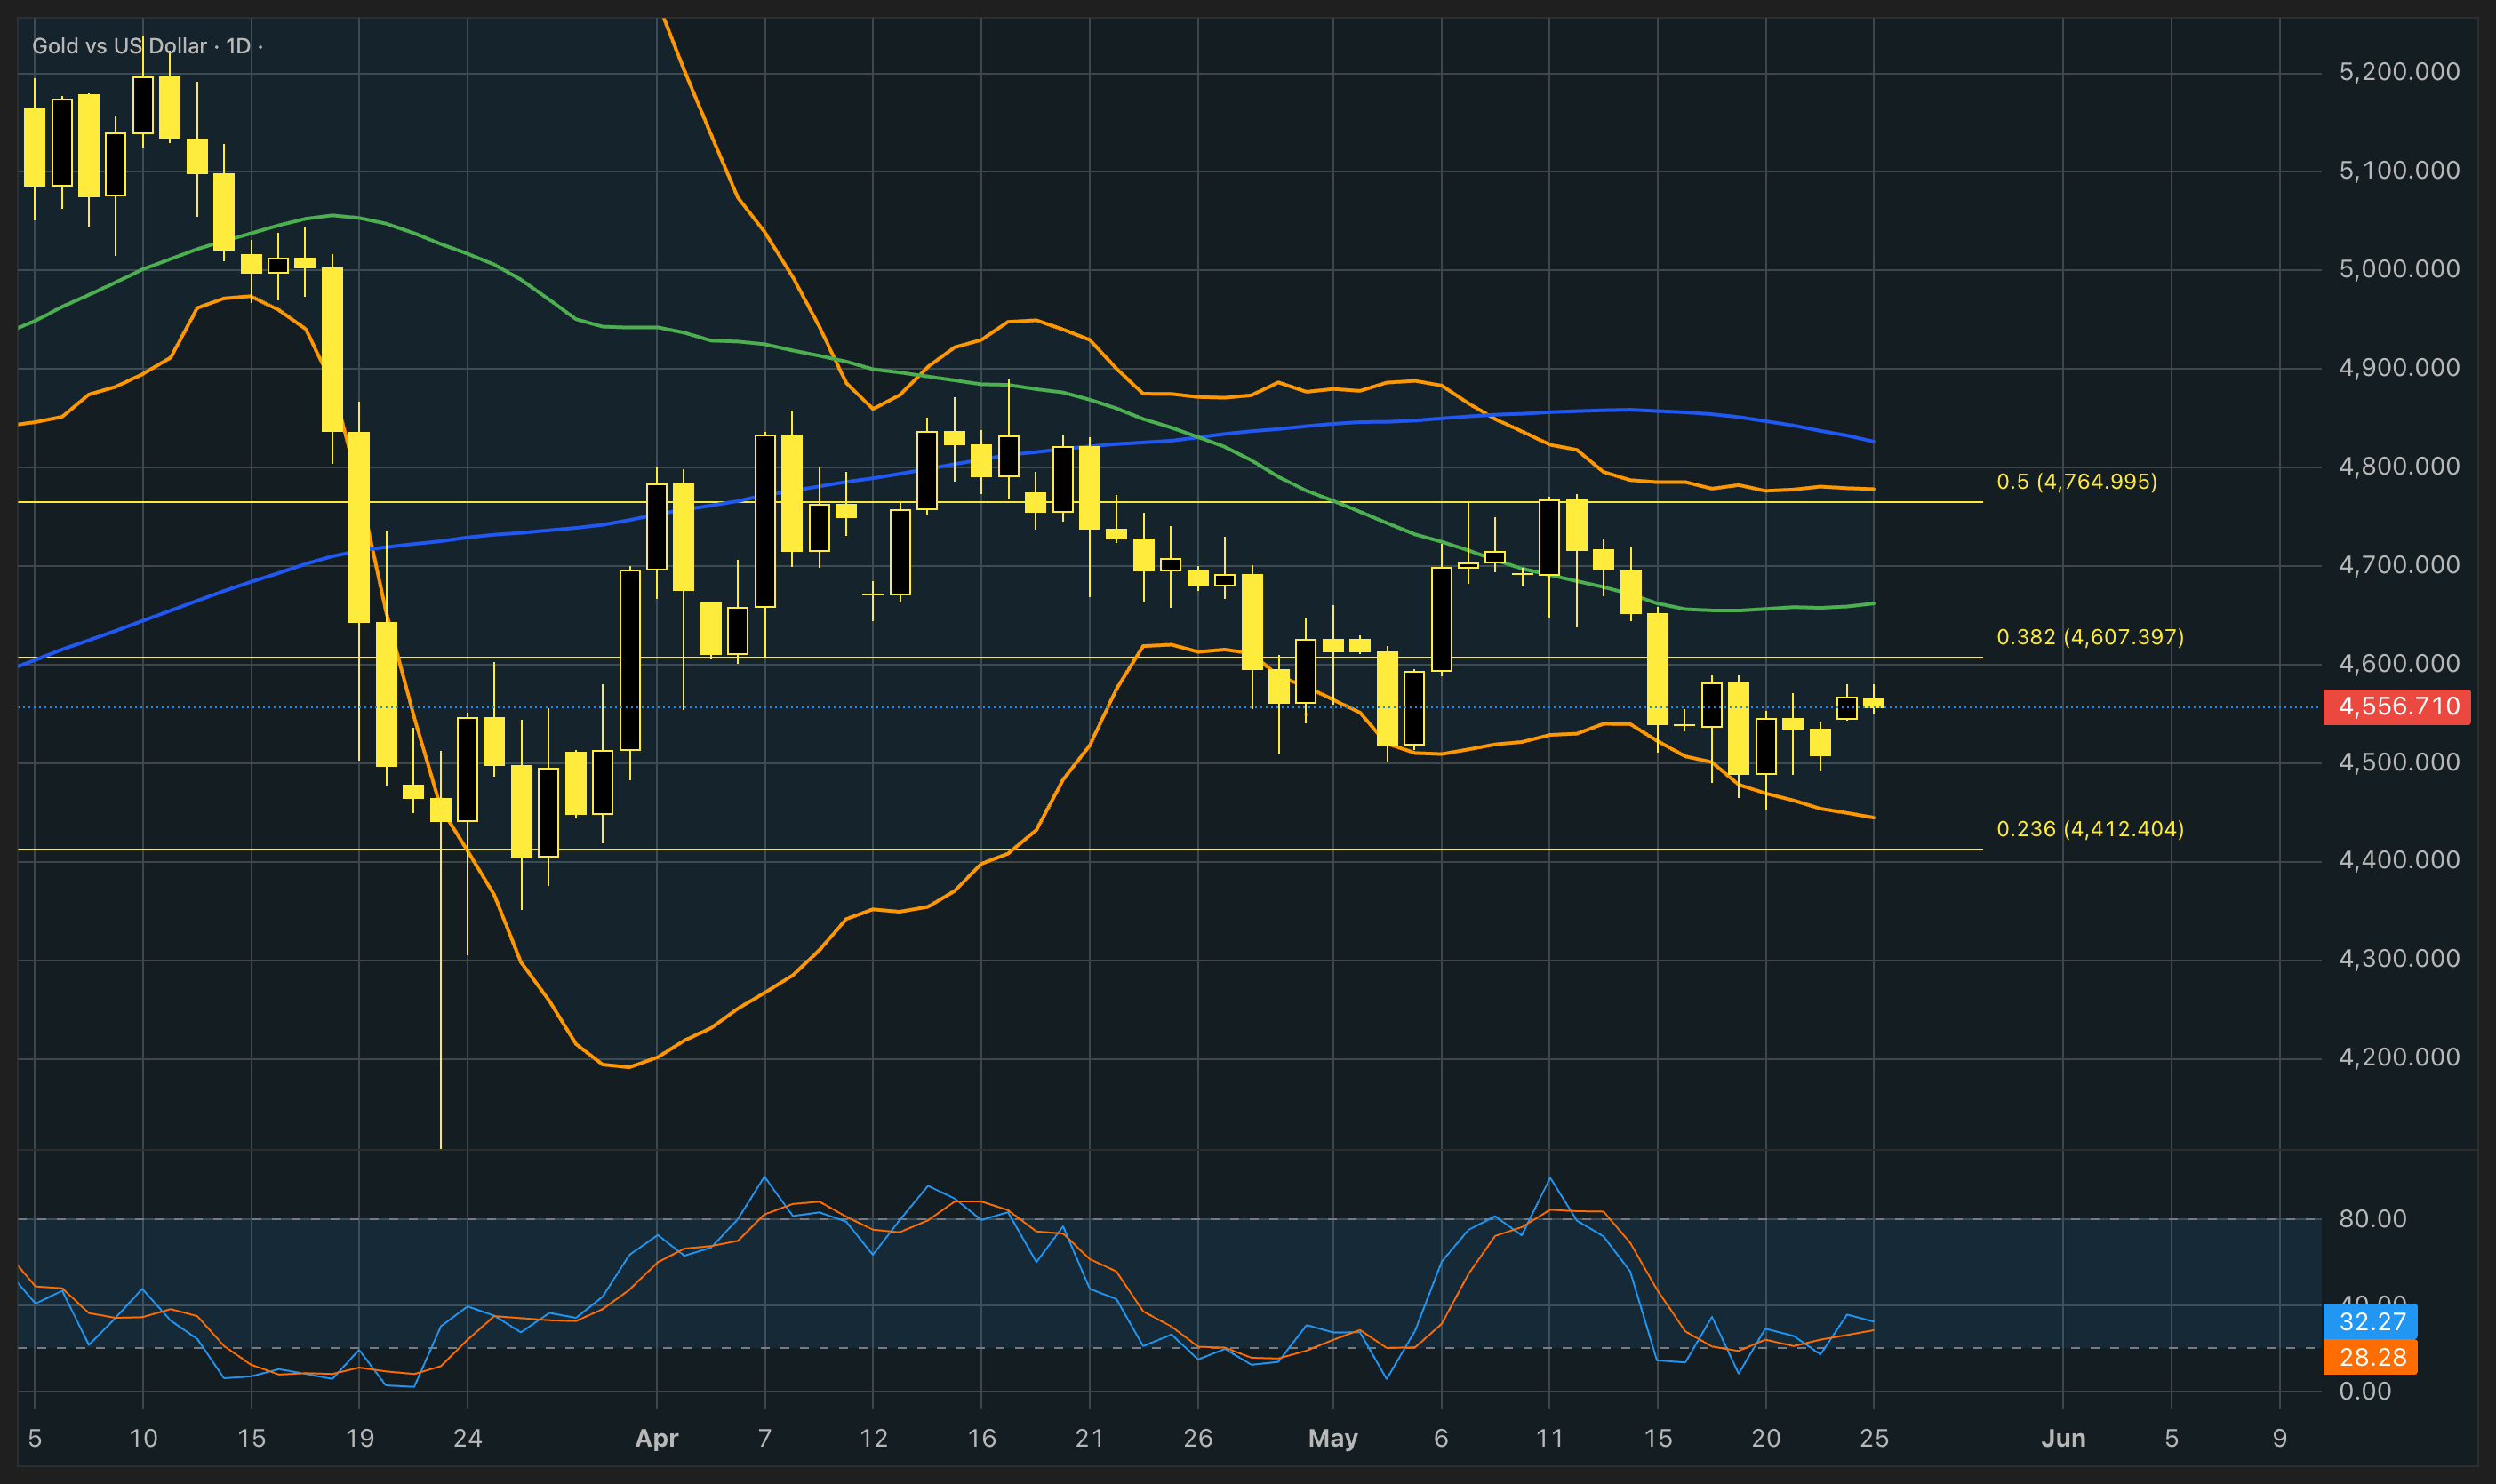Screen dimensions: 2496x1484
Task: Select the blue 32.27 oscillator value tag
Action: (2371, 1322)
